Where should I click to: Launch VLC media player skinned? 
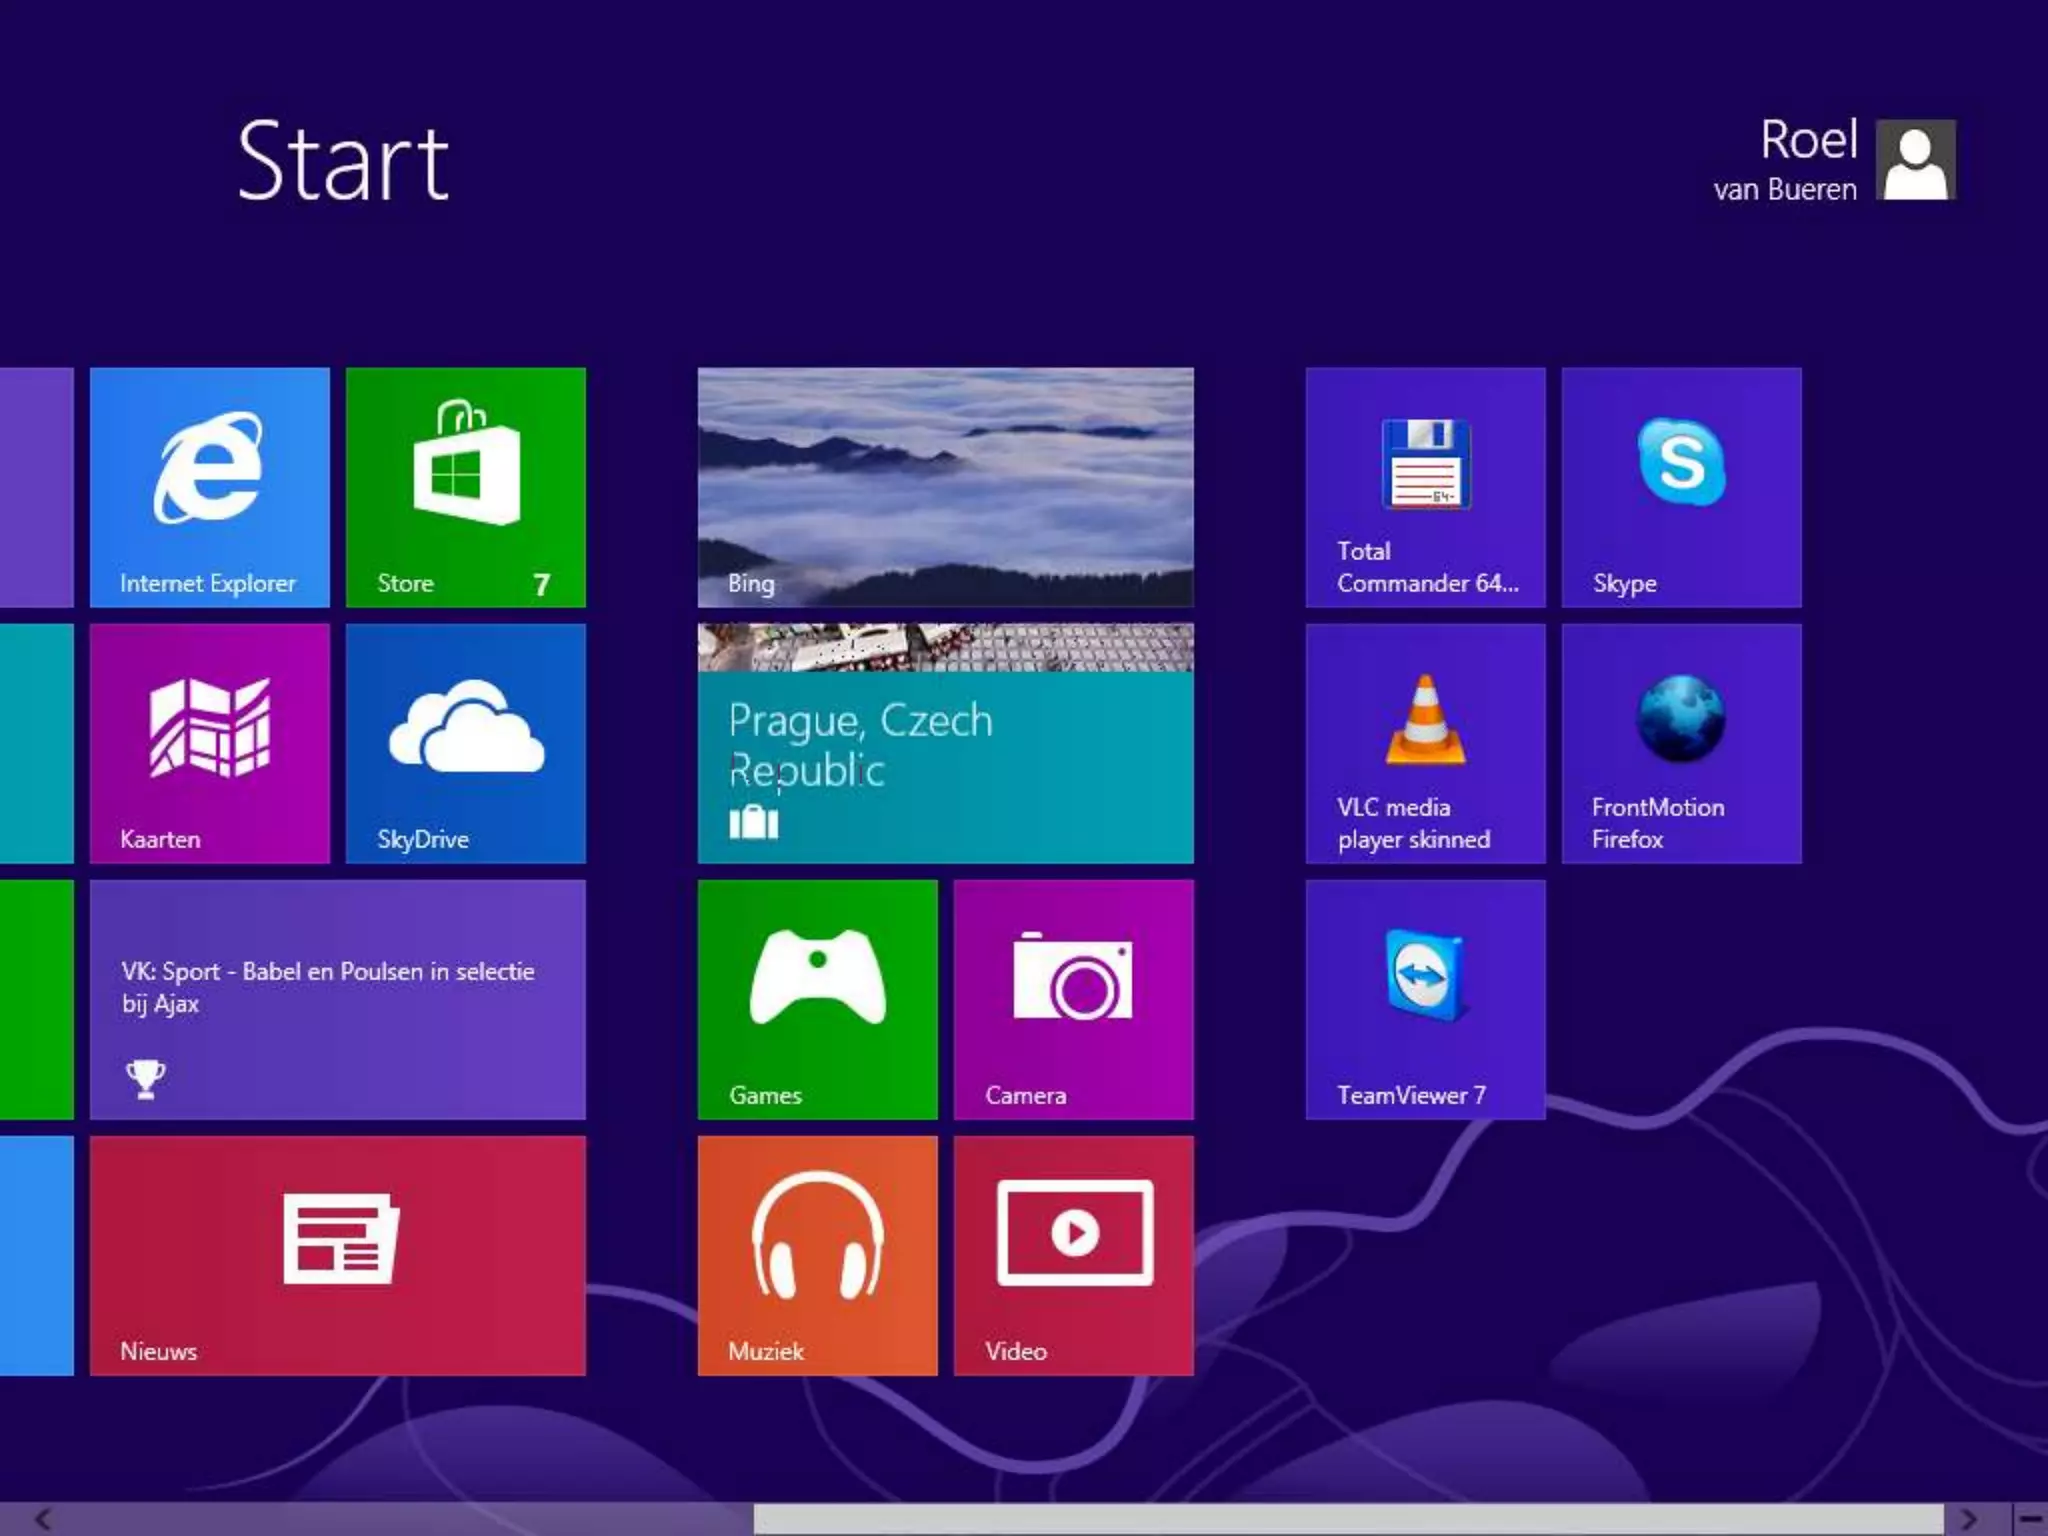[1425, 743]
